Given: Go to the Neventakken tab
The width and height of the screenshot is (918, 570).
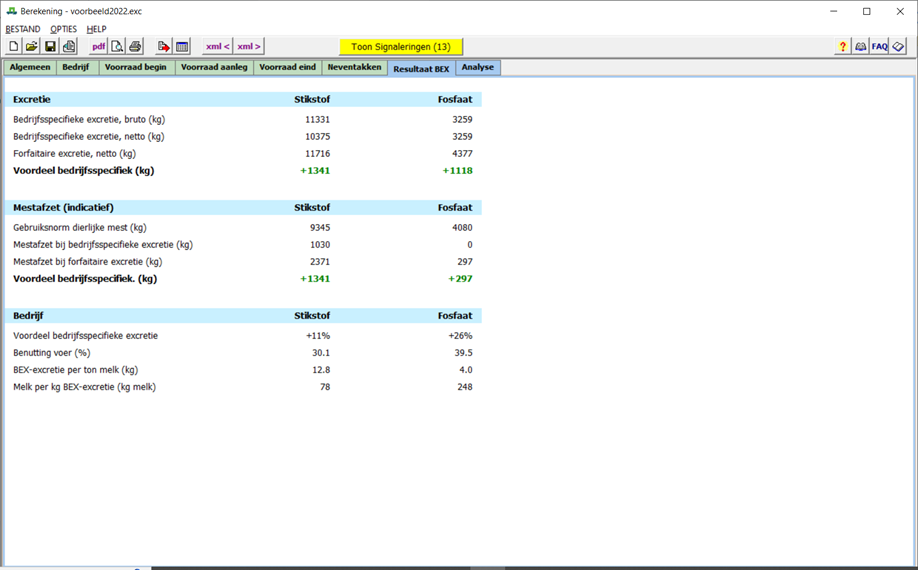Looking at the screenshot, I should [x=354, y=68].
